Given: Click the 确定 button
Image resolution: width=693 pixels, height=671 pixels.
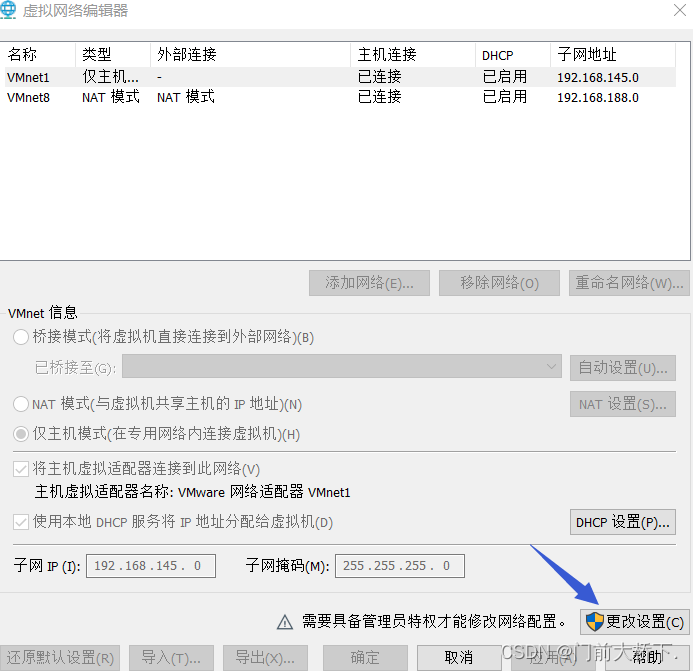Looking at the screenshot, I should [x=365, y=658].
